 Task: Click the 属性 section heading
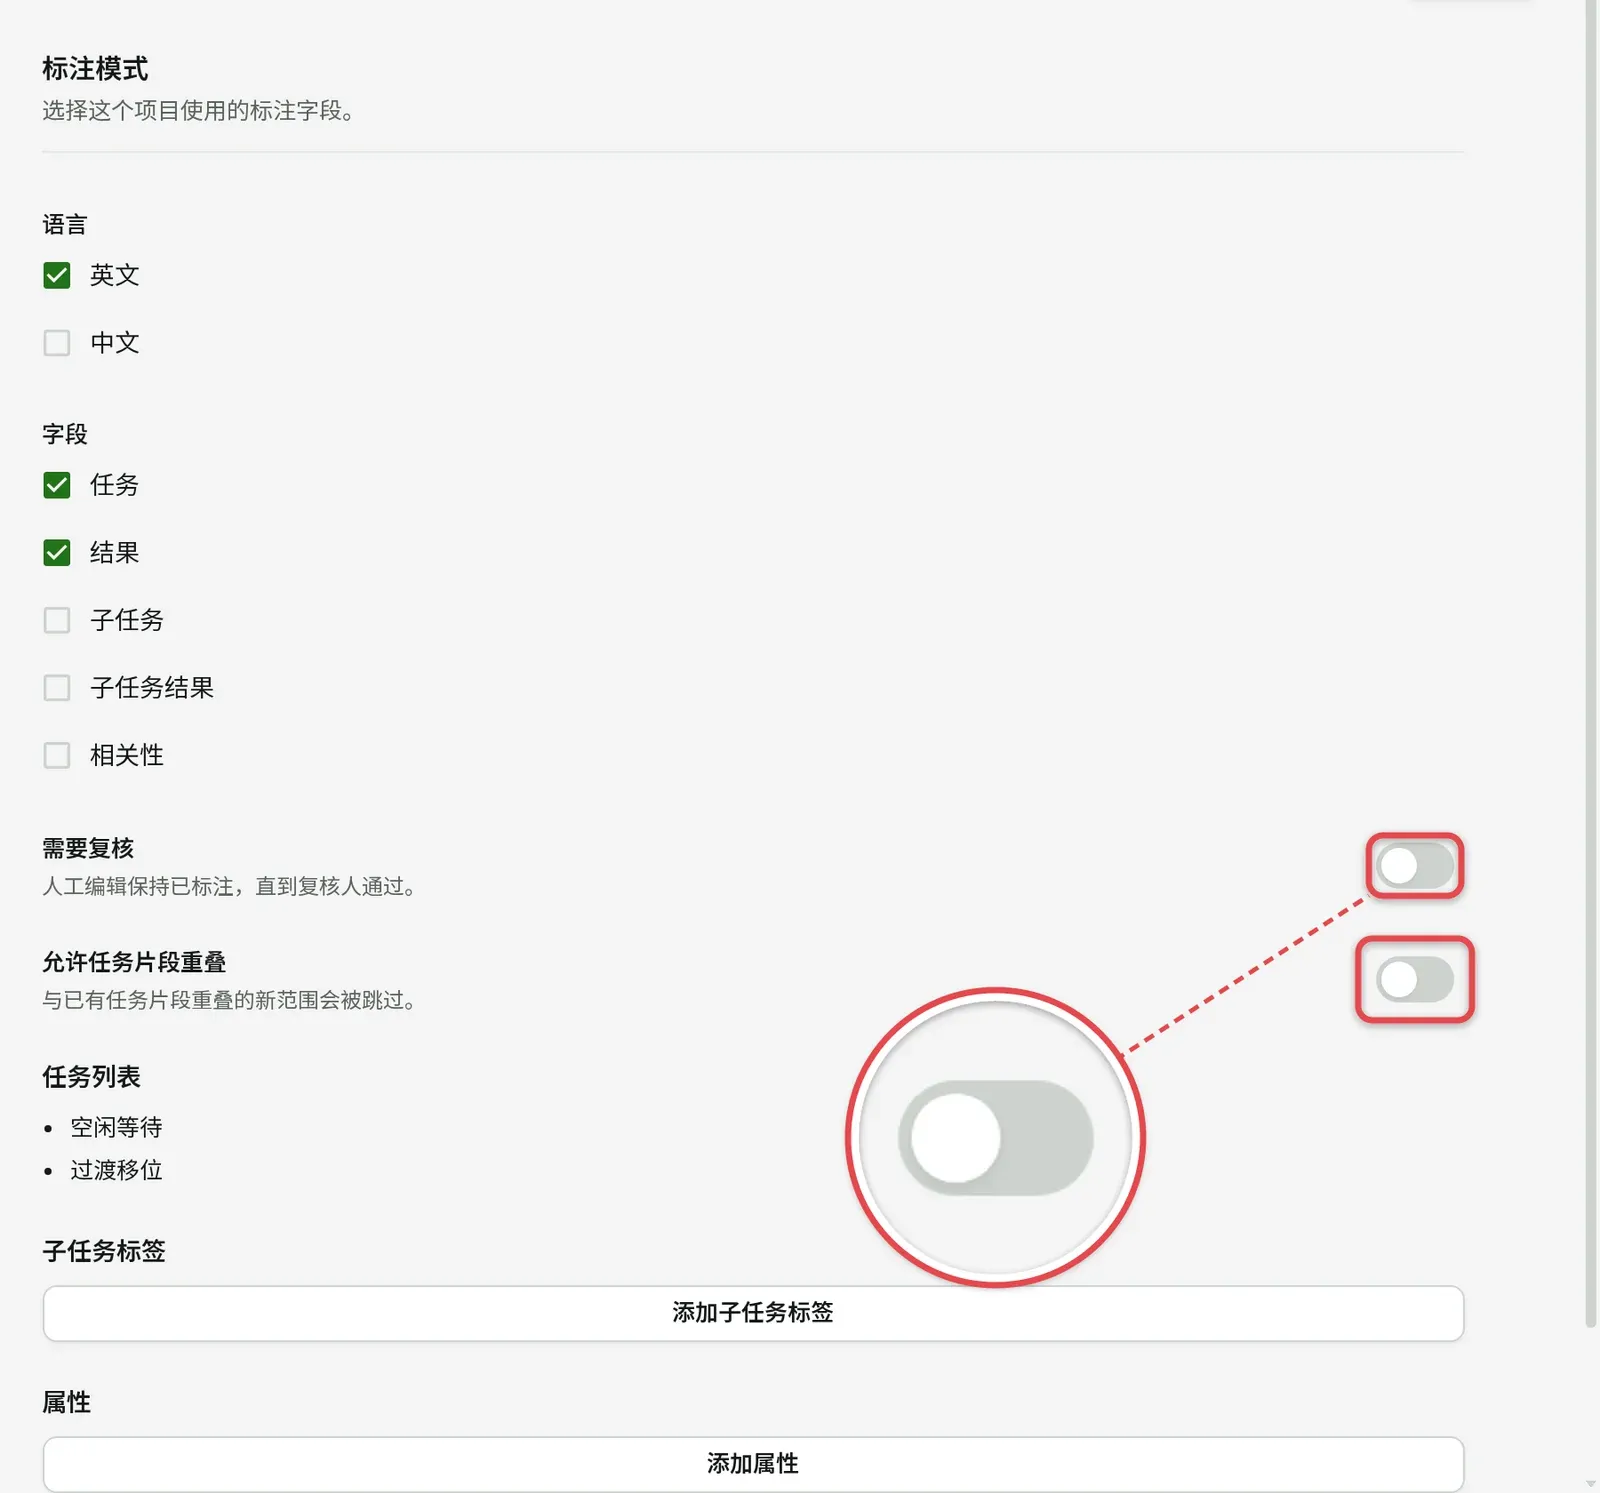66,1402
